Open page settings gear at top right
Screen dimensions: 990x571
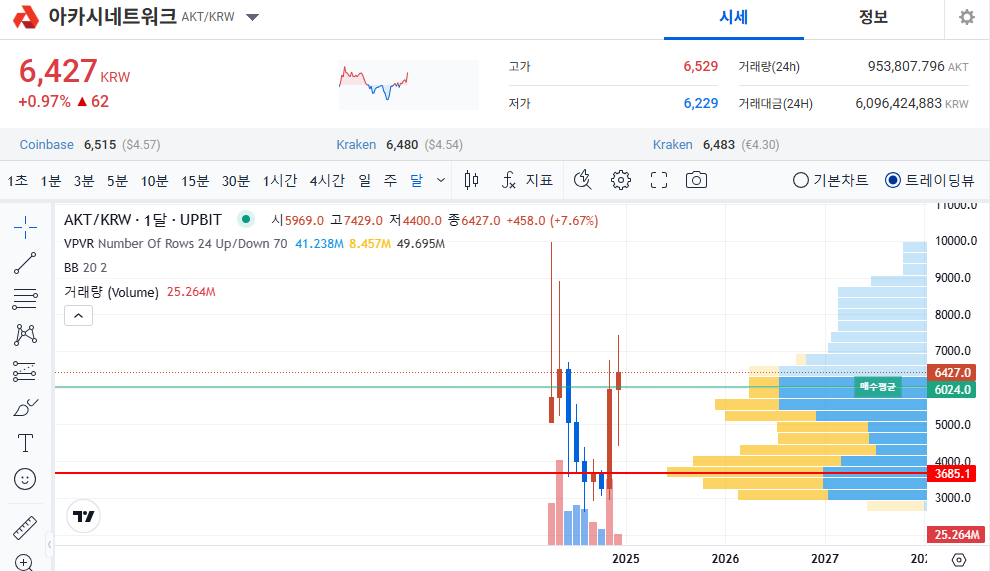pos(967,17)
